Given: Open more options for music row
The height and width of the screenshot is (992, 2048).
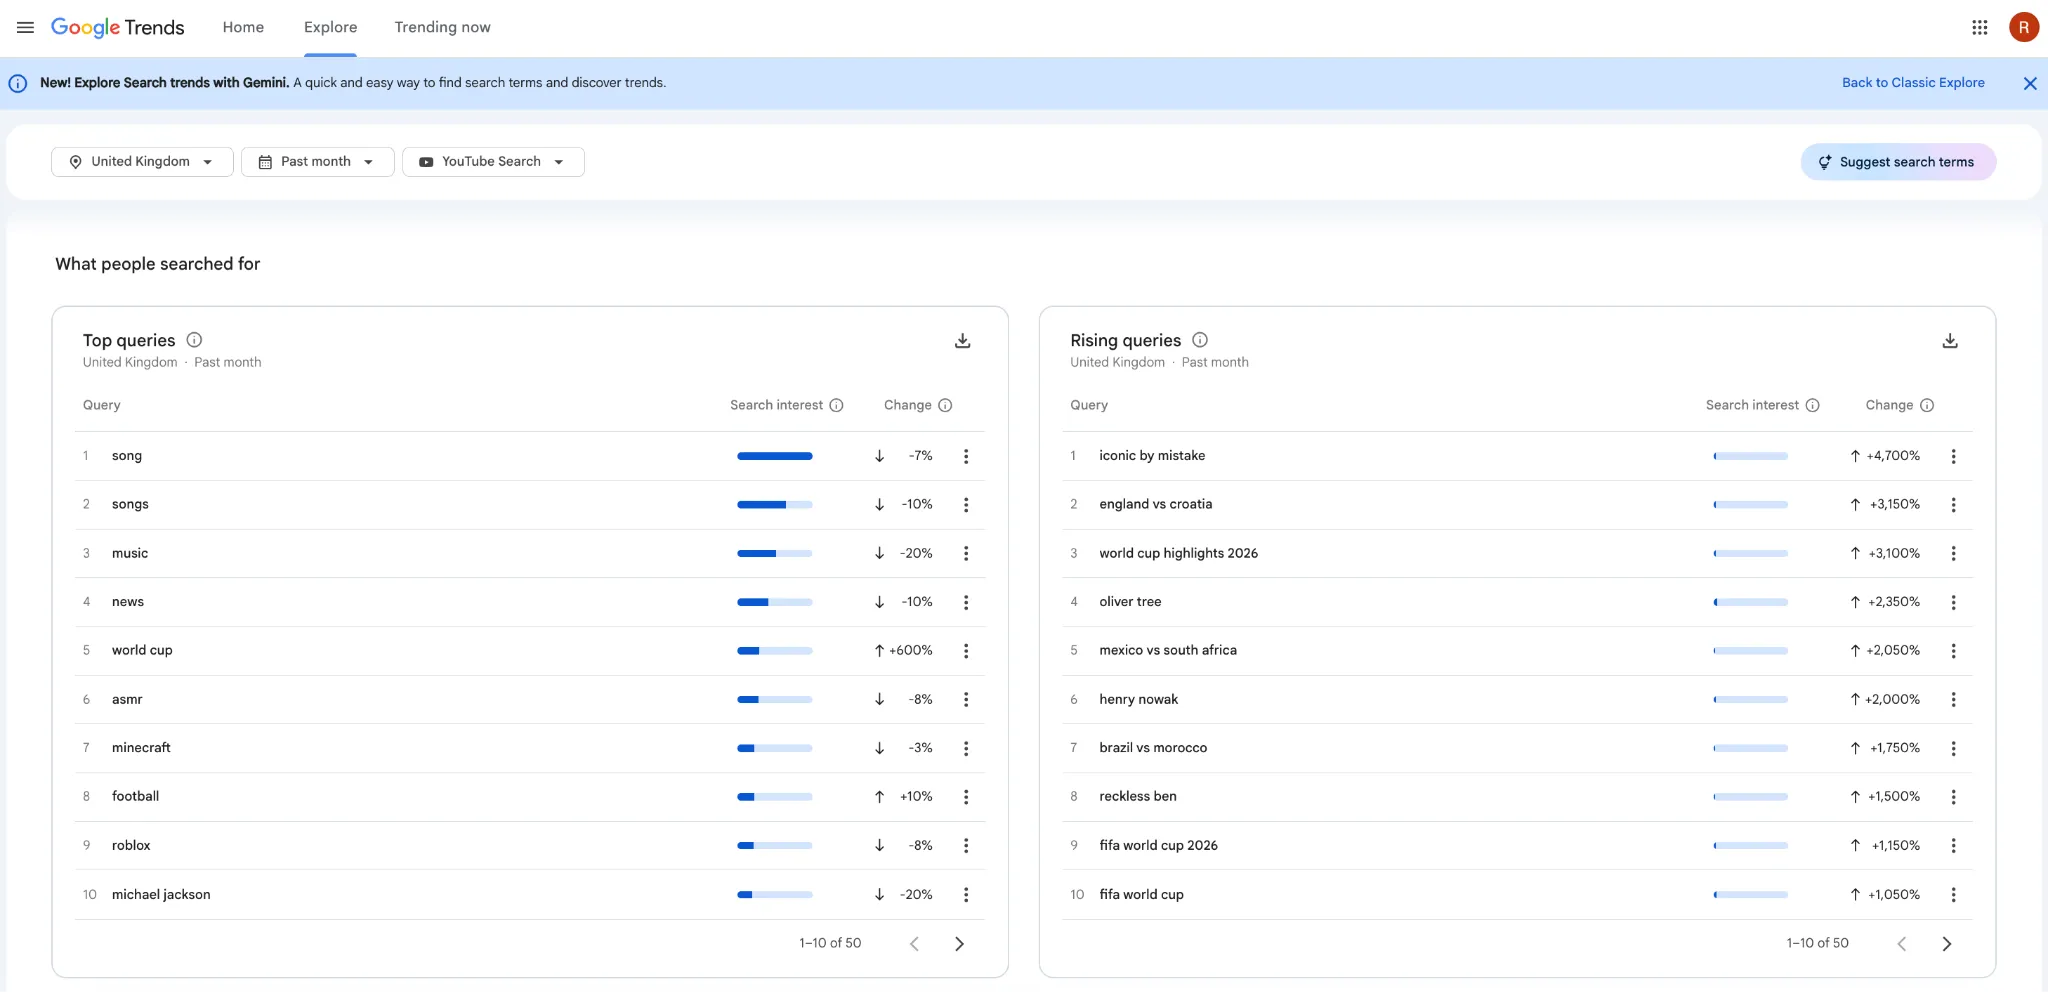Looking at the screenshot, I should pyautogui.click(x=966, y=553).
